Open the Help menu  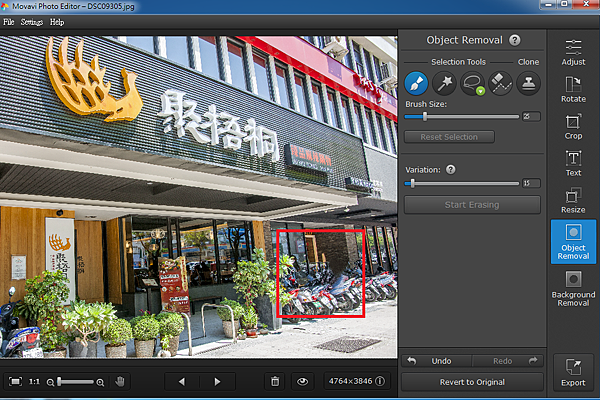point(57,22)
